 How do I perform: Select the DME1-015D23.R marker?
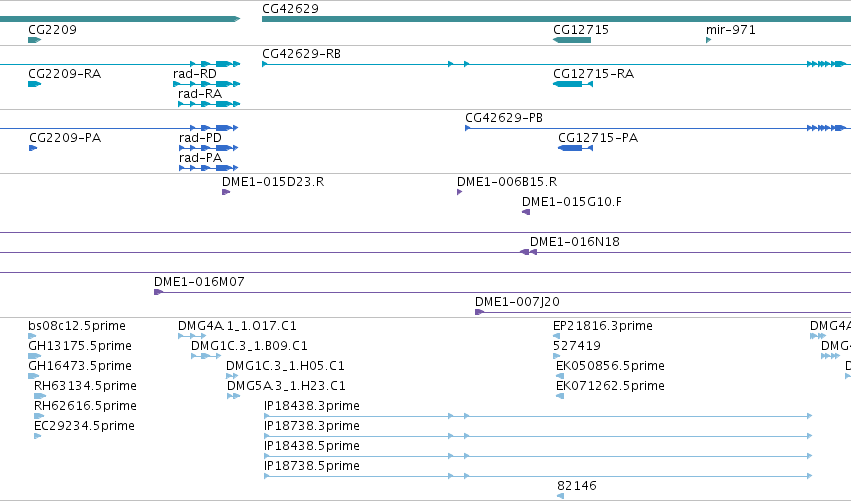pyautogui.click(x=226, y=192)
